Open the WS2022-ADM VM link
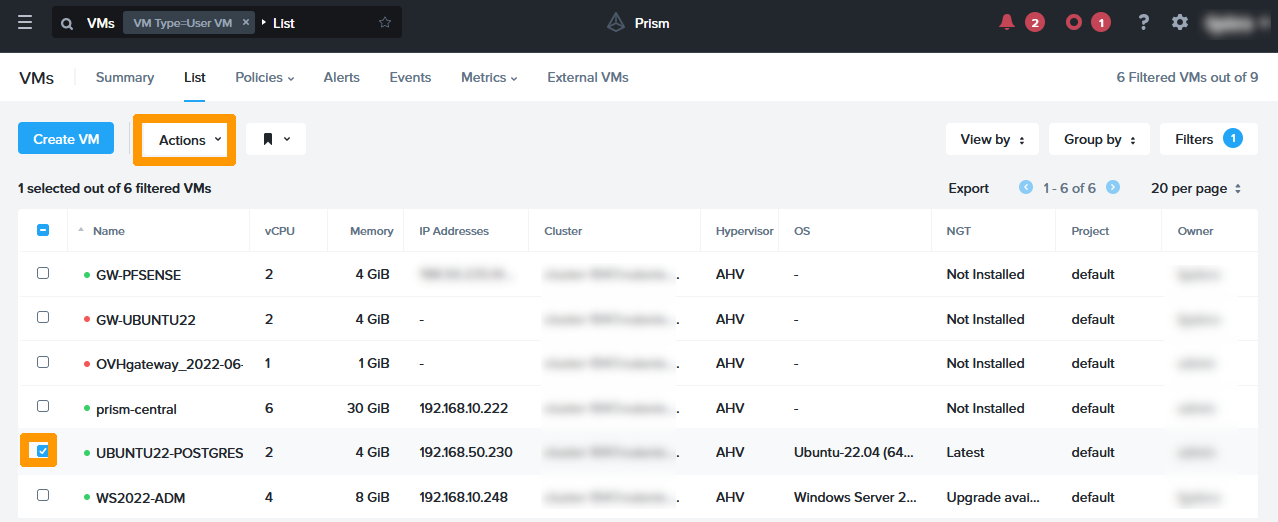Viewport: 1278px width, 522px height. coord(140,497)
